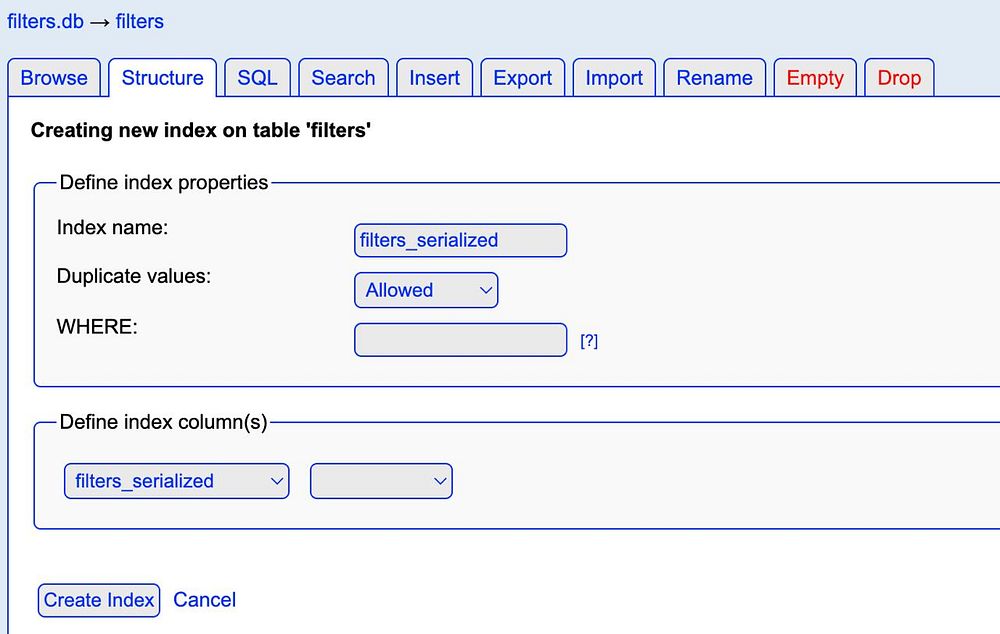Open the [?] help link beside WHERE
Viewport: 1000px width, 634px height.
point(589,341)
